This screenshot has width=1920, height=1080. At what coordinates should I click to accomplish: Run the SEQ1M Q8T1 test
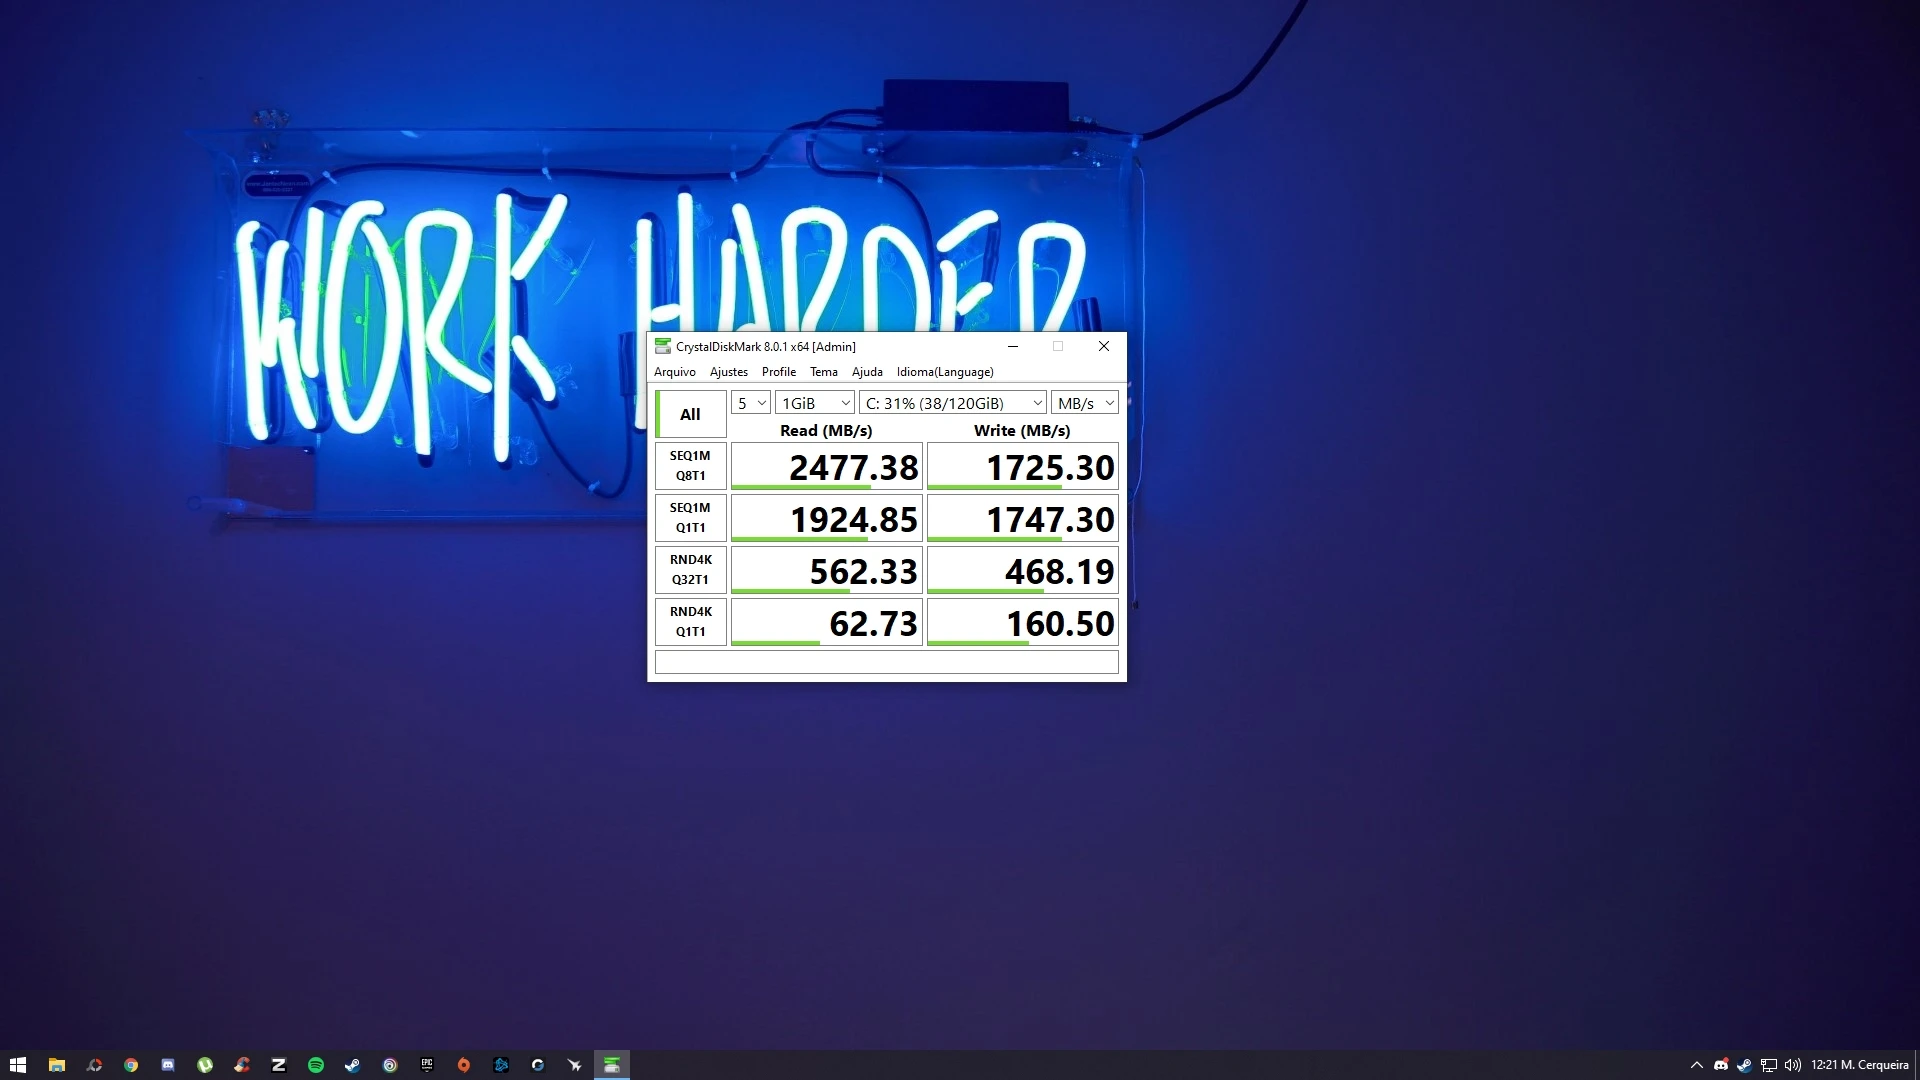pyautogui.click(x=690, y=466)
